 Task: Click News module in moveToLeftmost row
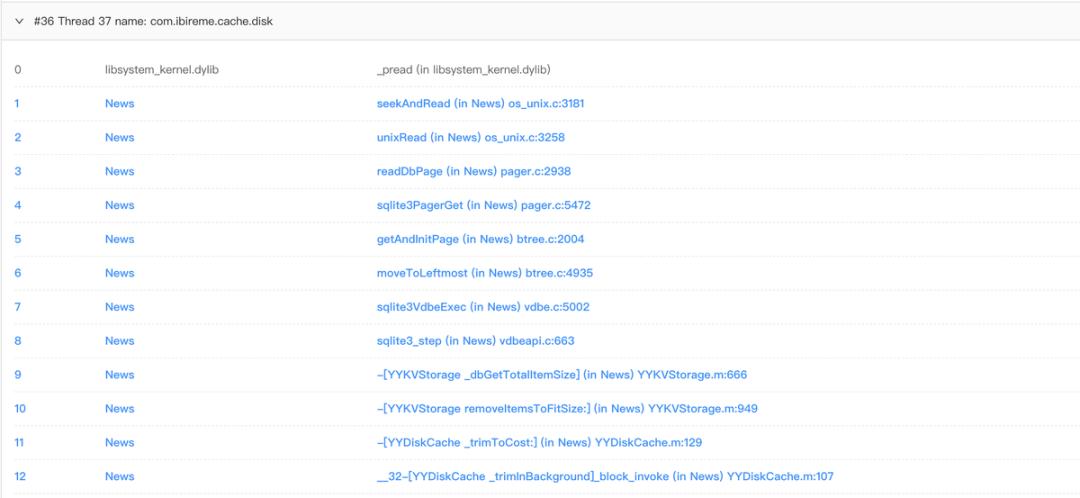point(120,273)
